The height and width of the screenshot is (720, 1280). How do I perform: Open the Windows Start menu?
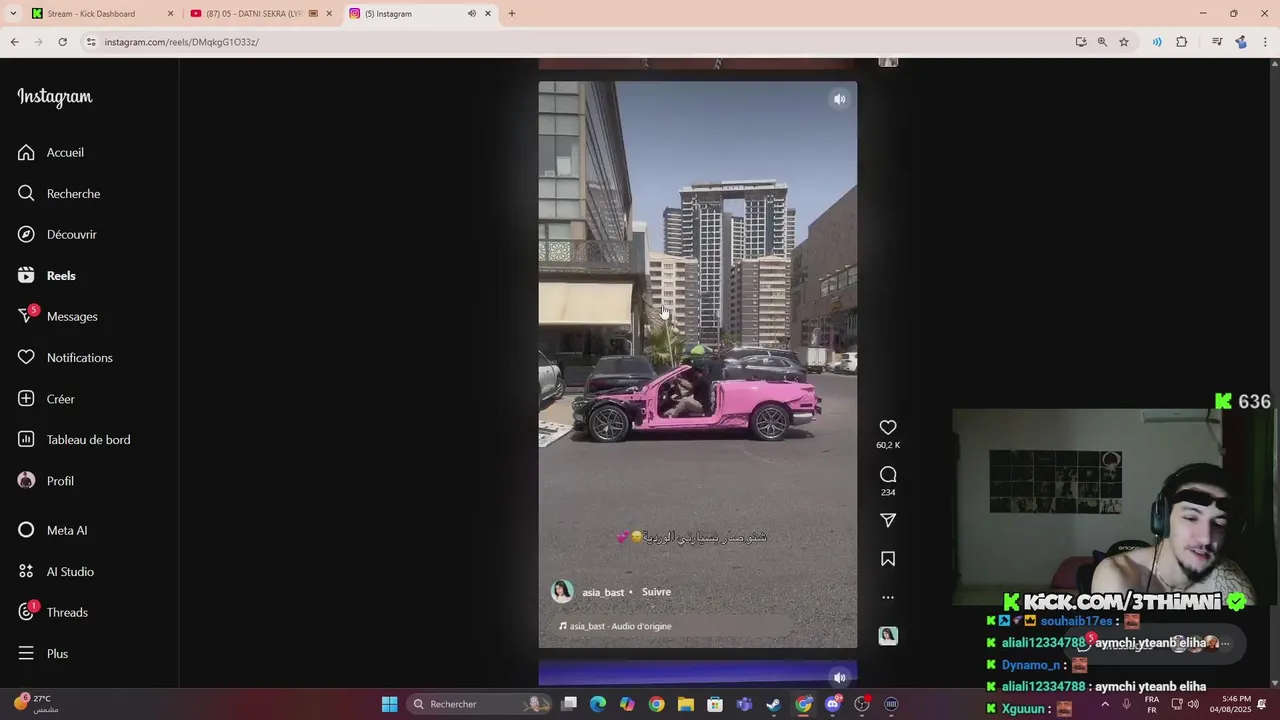[x=389, y=704]
